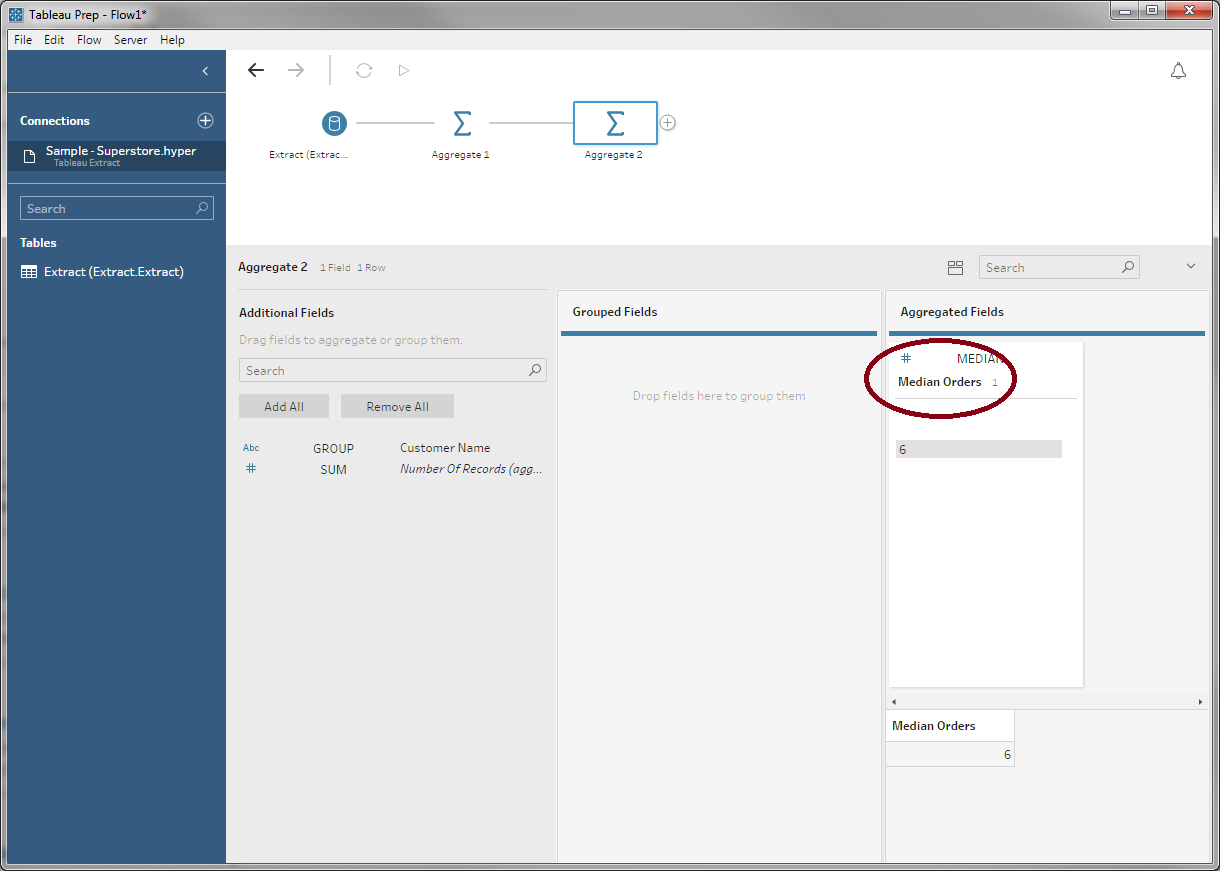Click the Tableau Prep title bar icon
Image resolution: width=1220 pixels, height=871 pixels.
[16, 15]
